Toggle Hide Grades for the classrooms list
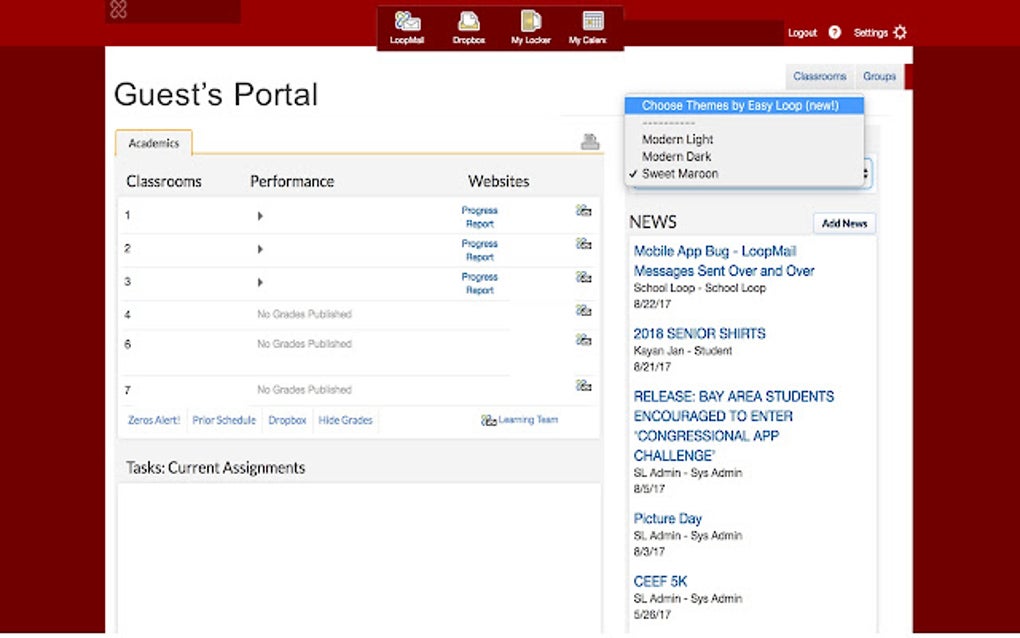Image resolution: width=1020 pixels, height=638 pixels. coord(345,420)
